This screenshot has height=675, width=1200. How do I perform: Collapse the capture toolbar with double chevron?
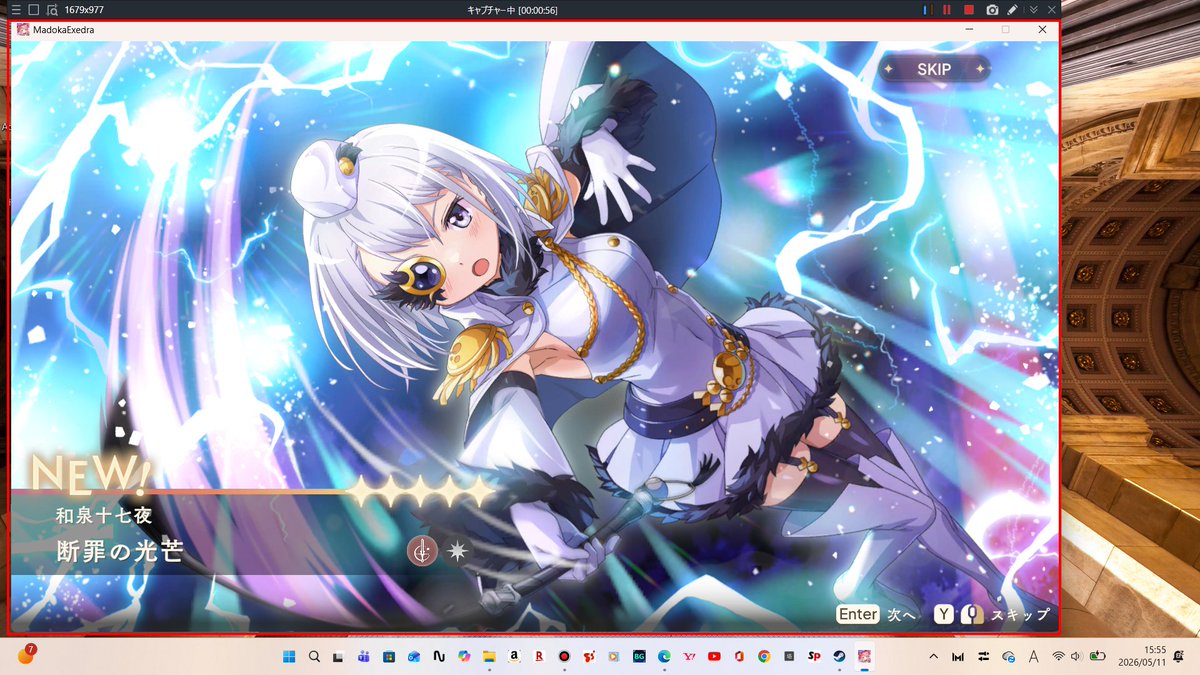1033,9
